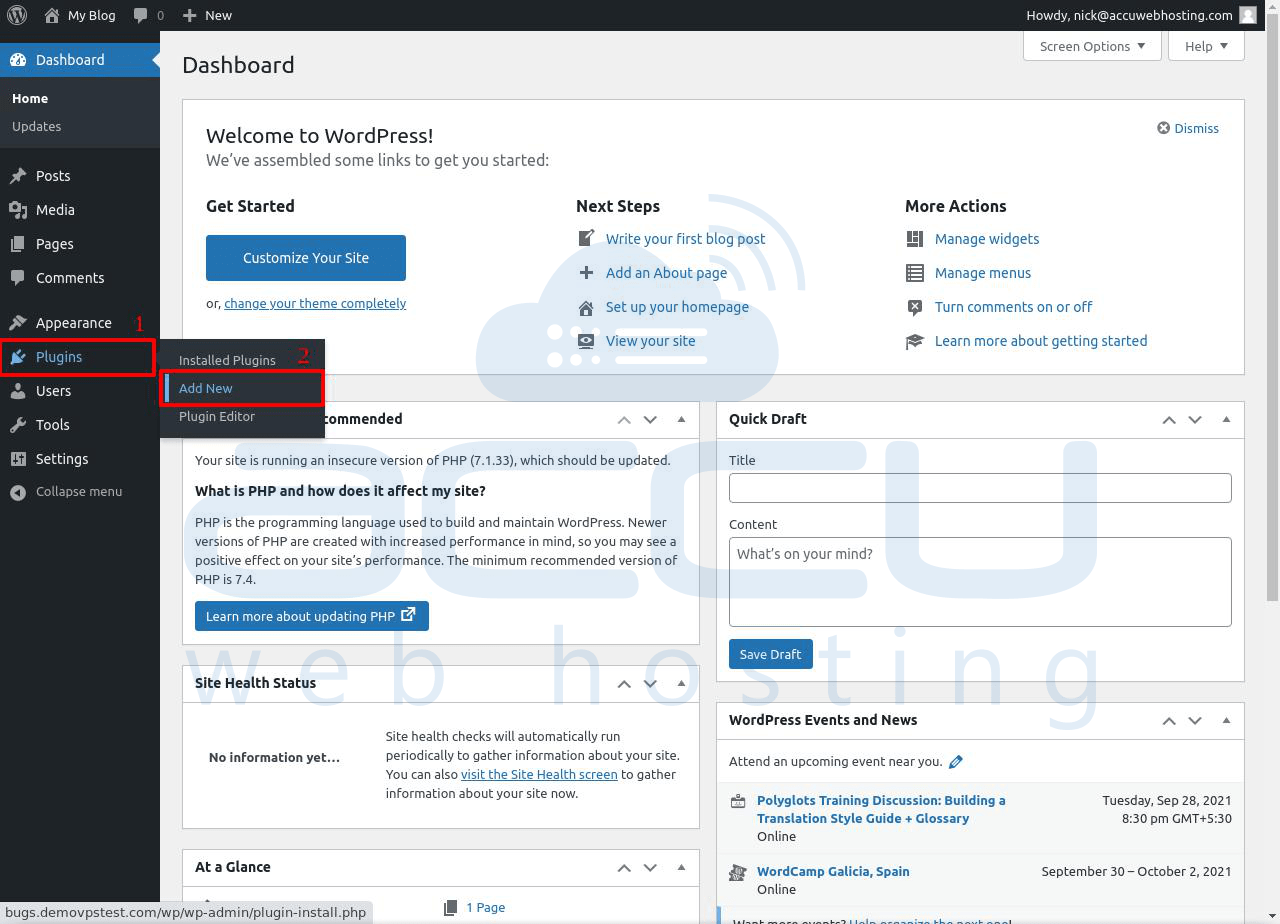Collapse the At a Glance panel
Image resolution: width=1280 pixels, height=924 pixels.
pos(682,868)
